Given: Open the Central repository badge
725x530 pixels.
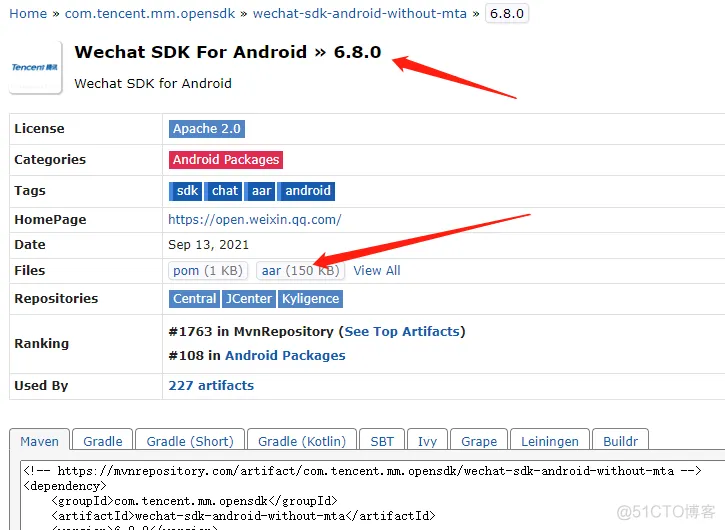Looking at the screenshot, I should (x=195, y=299).
